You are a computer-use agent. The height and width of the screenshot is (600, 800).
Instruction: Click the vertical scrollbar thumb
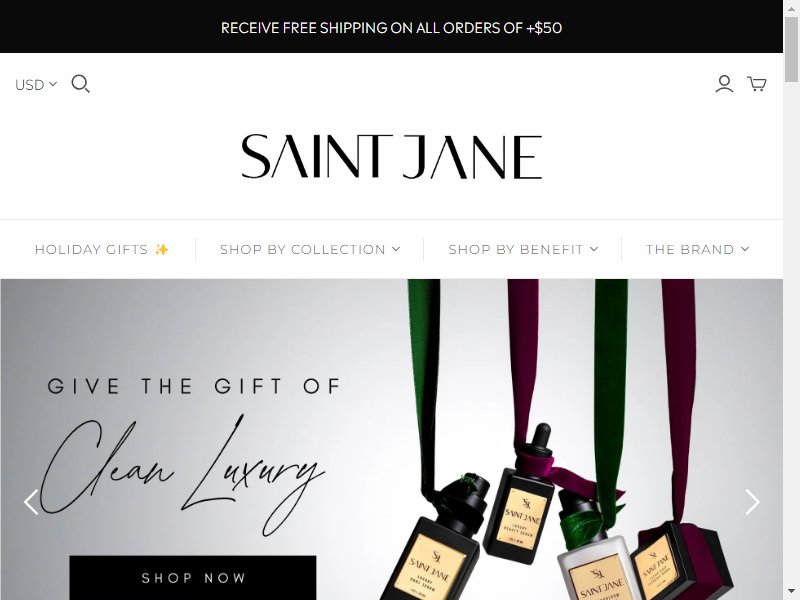(x=791, y=48)
